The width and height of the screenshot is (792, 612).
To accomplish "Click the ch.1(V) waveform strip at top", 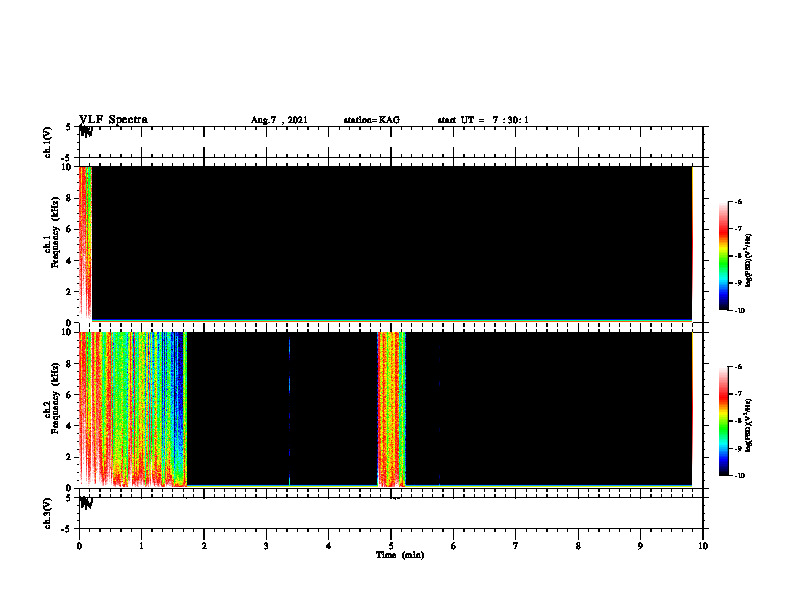I will pyautogui.click(x=391, y=142).
